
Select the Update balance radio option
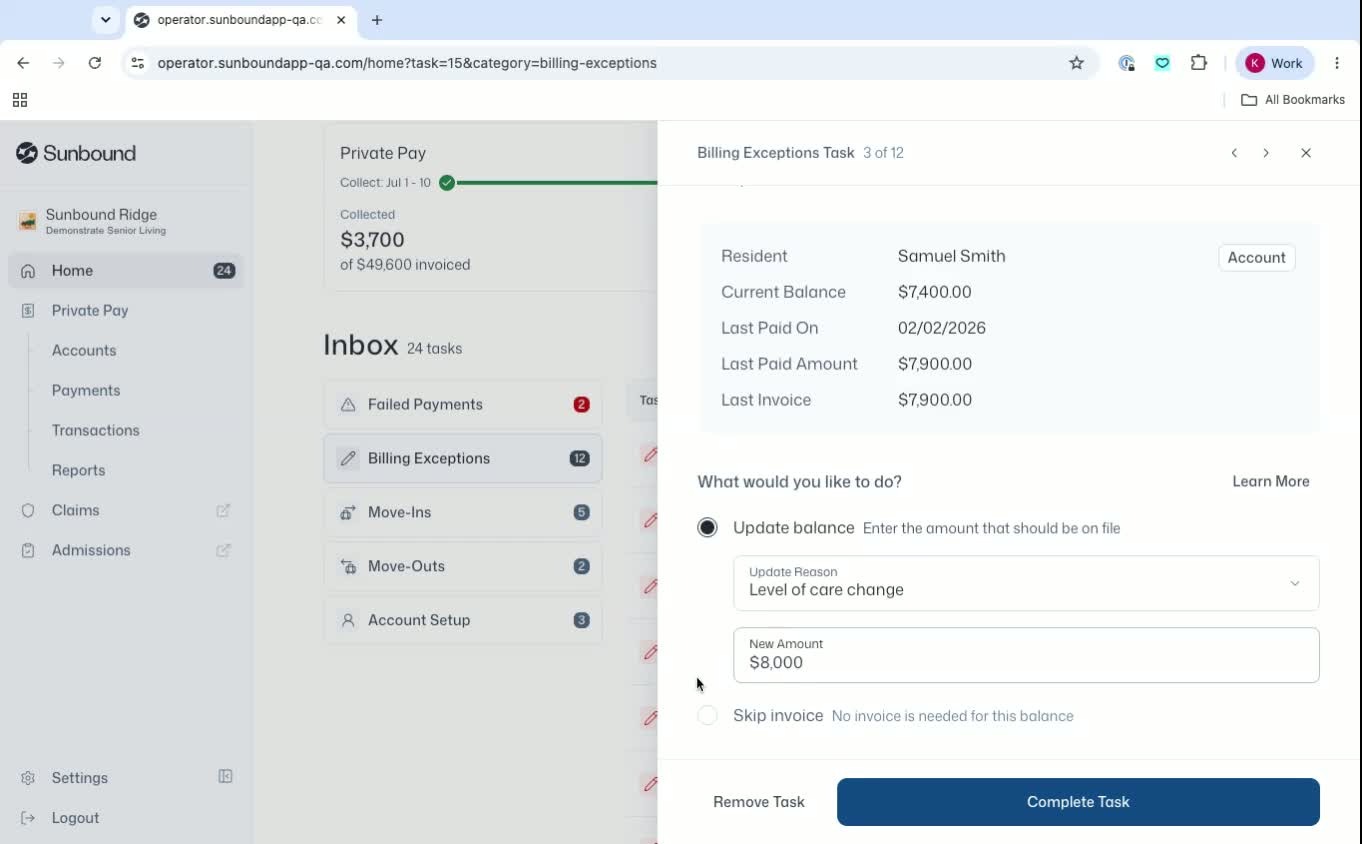(708, 528)
